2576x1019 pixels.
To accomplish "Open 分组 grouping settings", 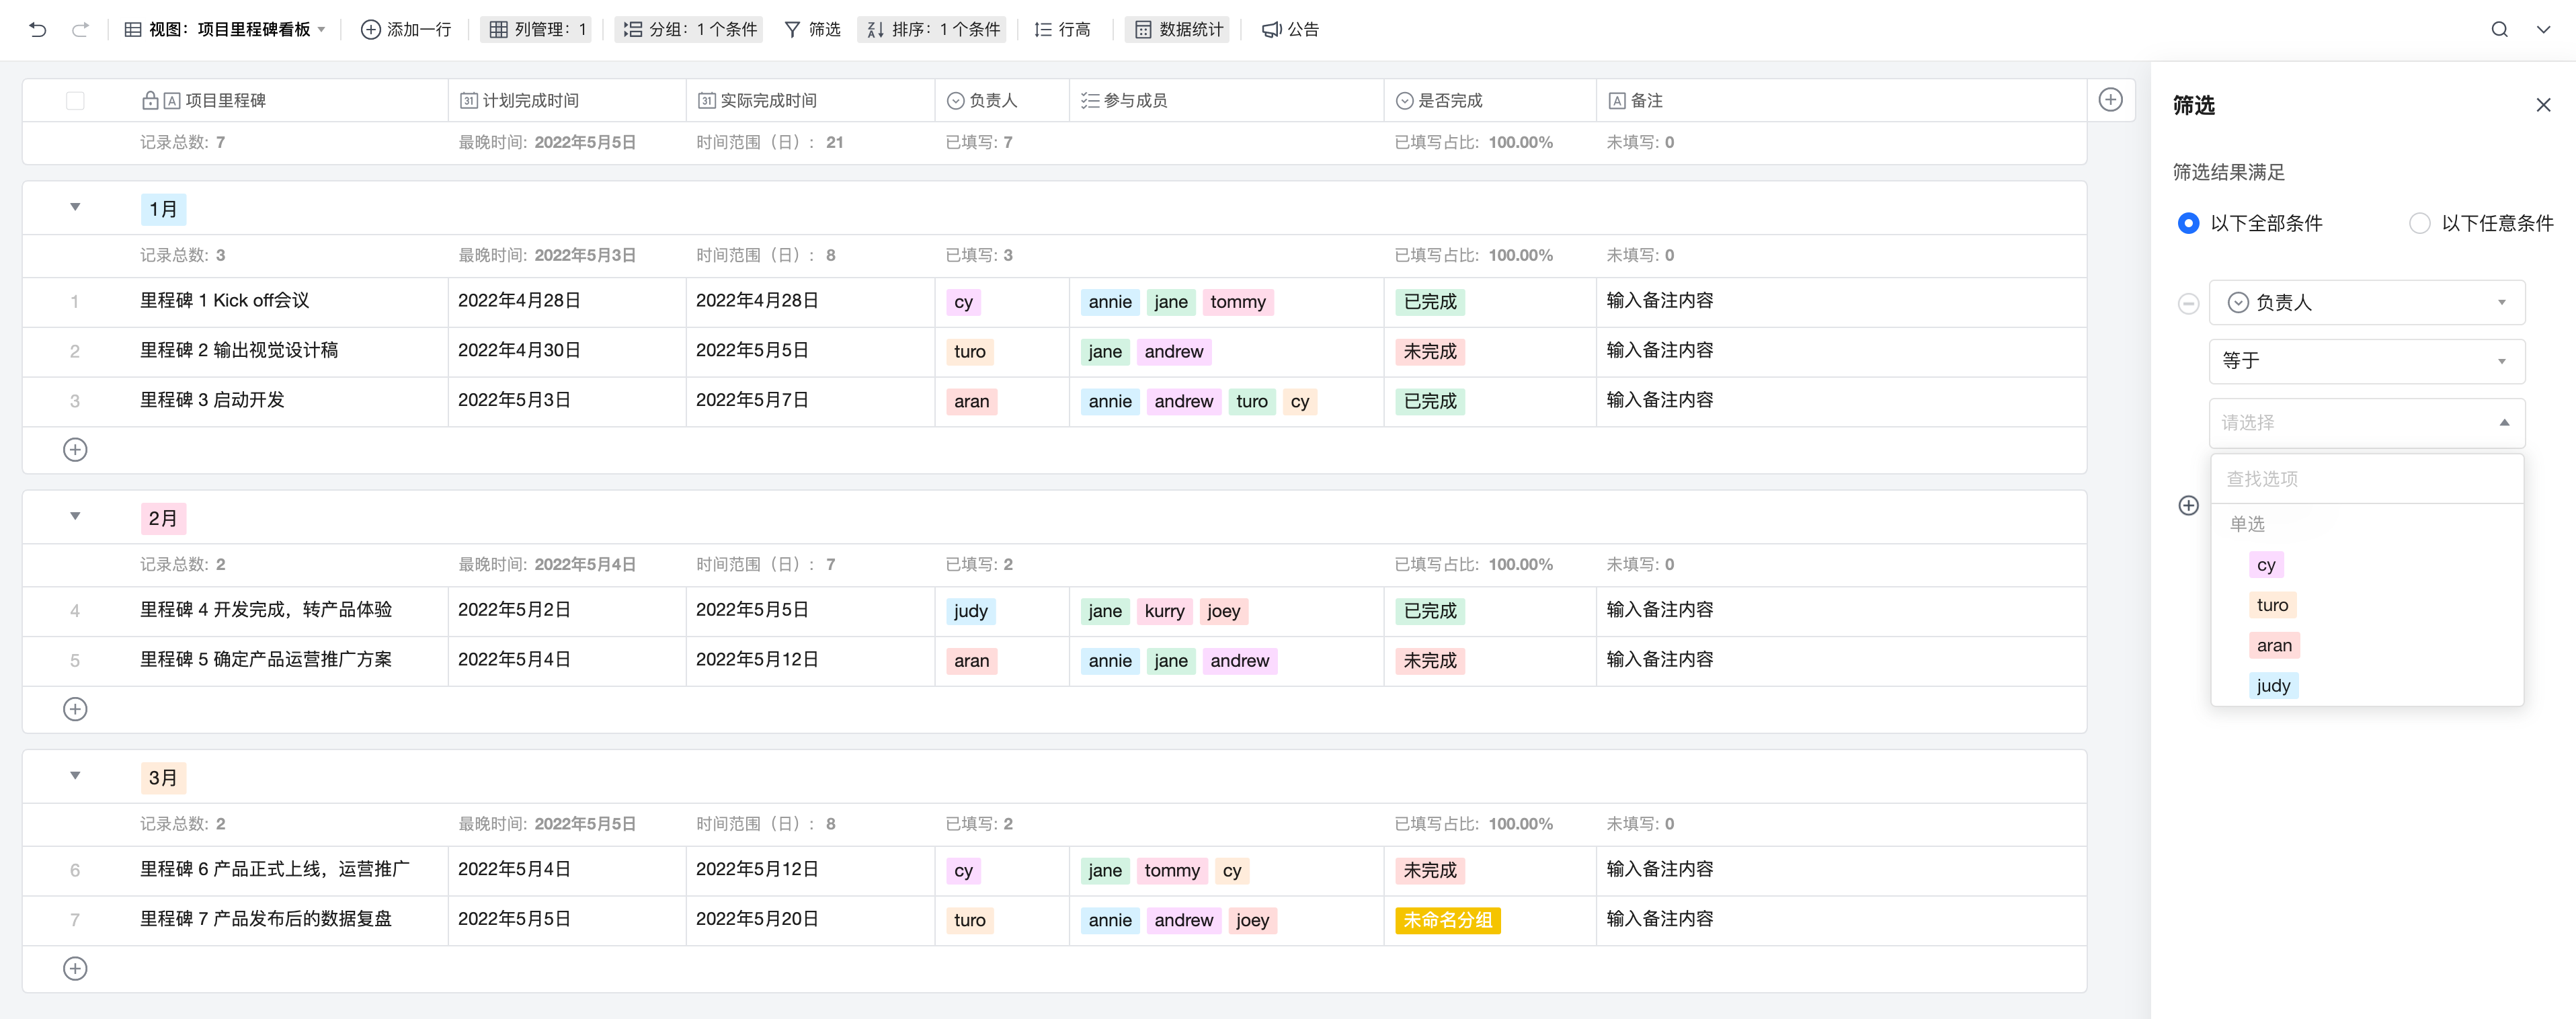I will click(688, 30).
